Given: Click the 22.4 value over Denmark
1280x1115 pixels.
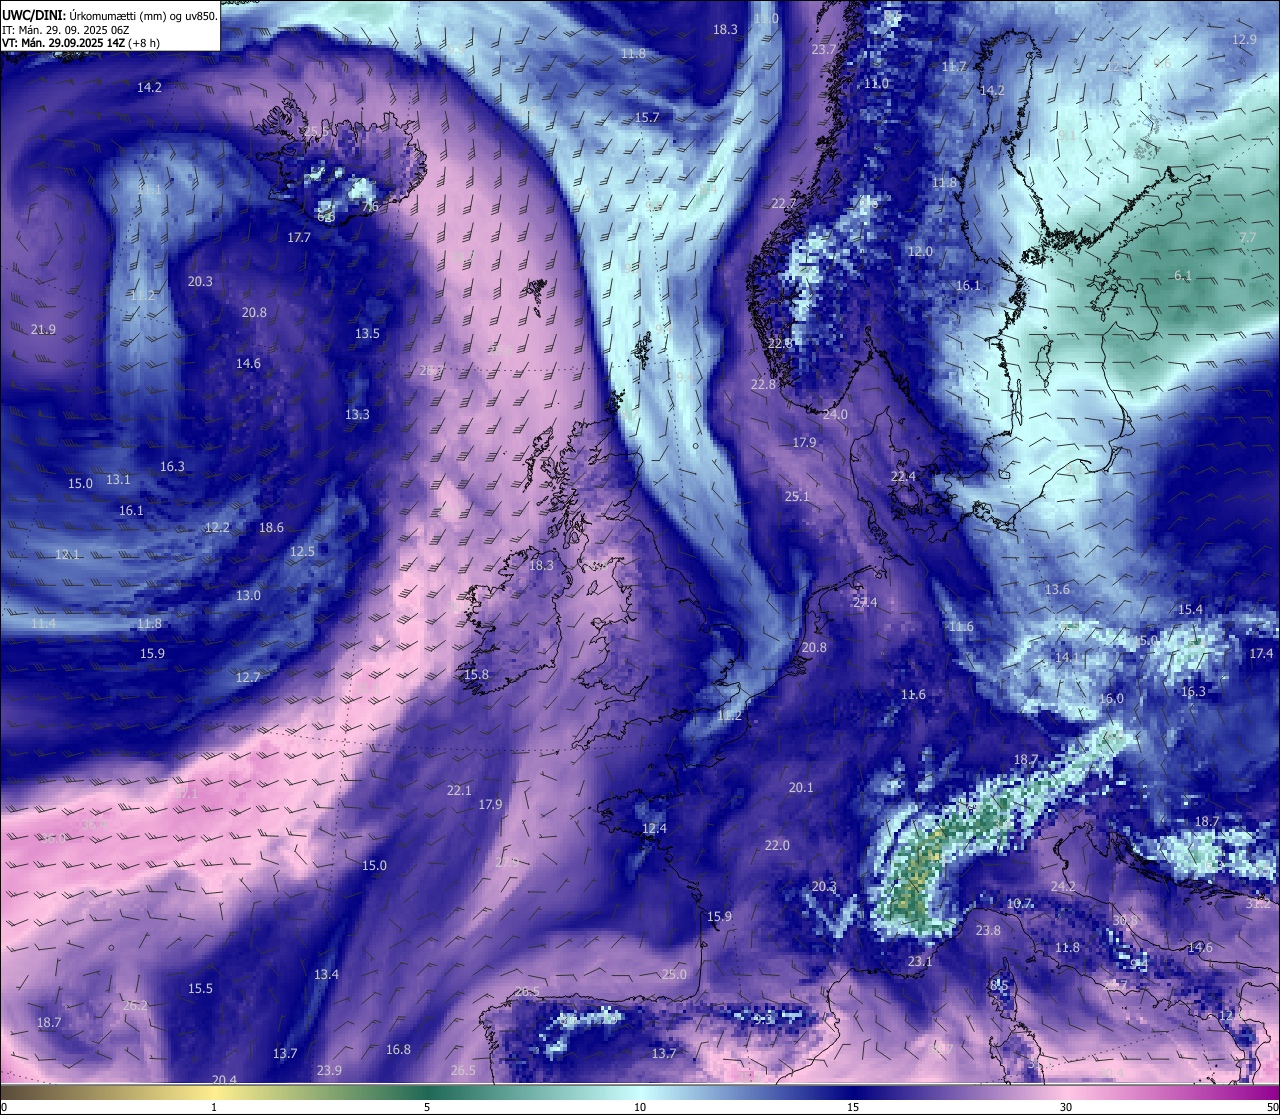Looking at the screenshot, I should point(903,477).
